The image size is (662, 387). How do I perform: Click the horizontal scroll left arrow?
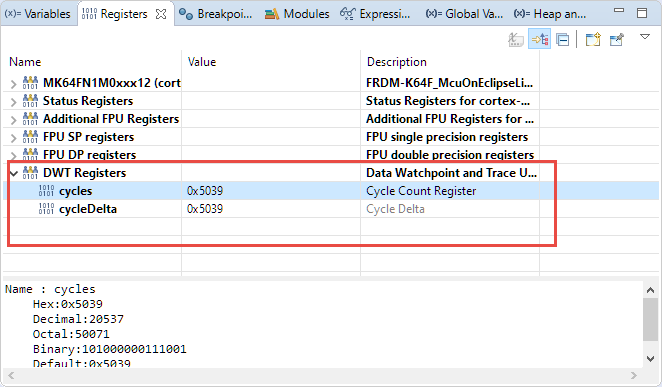[x=11, y=375]
